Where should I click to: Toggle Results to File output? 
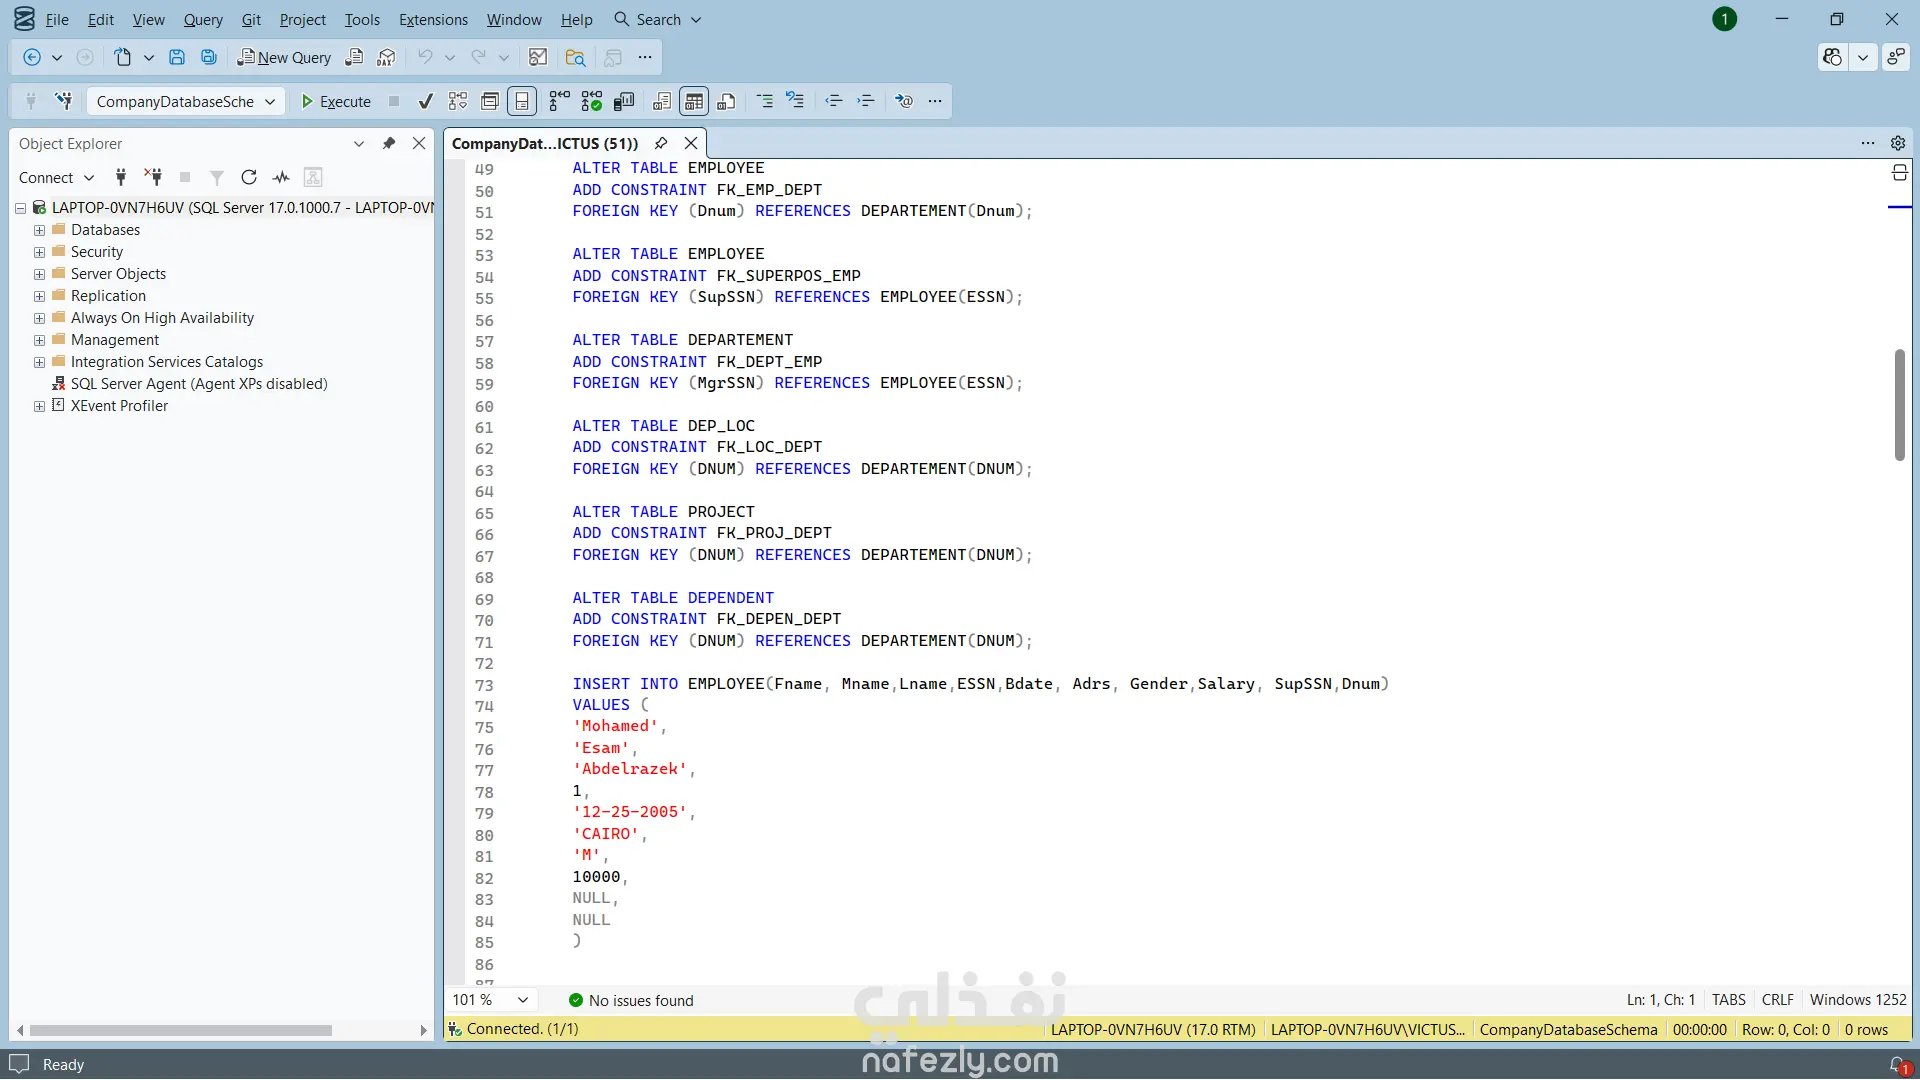point(727,101)
